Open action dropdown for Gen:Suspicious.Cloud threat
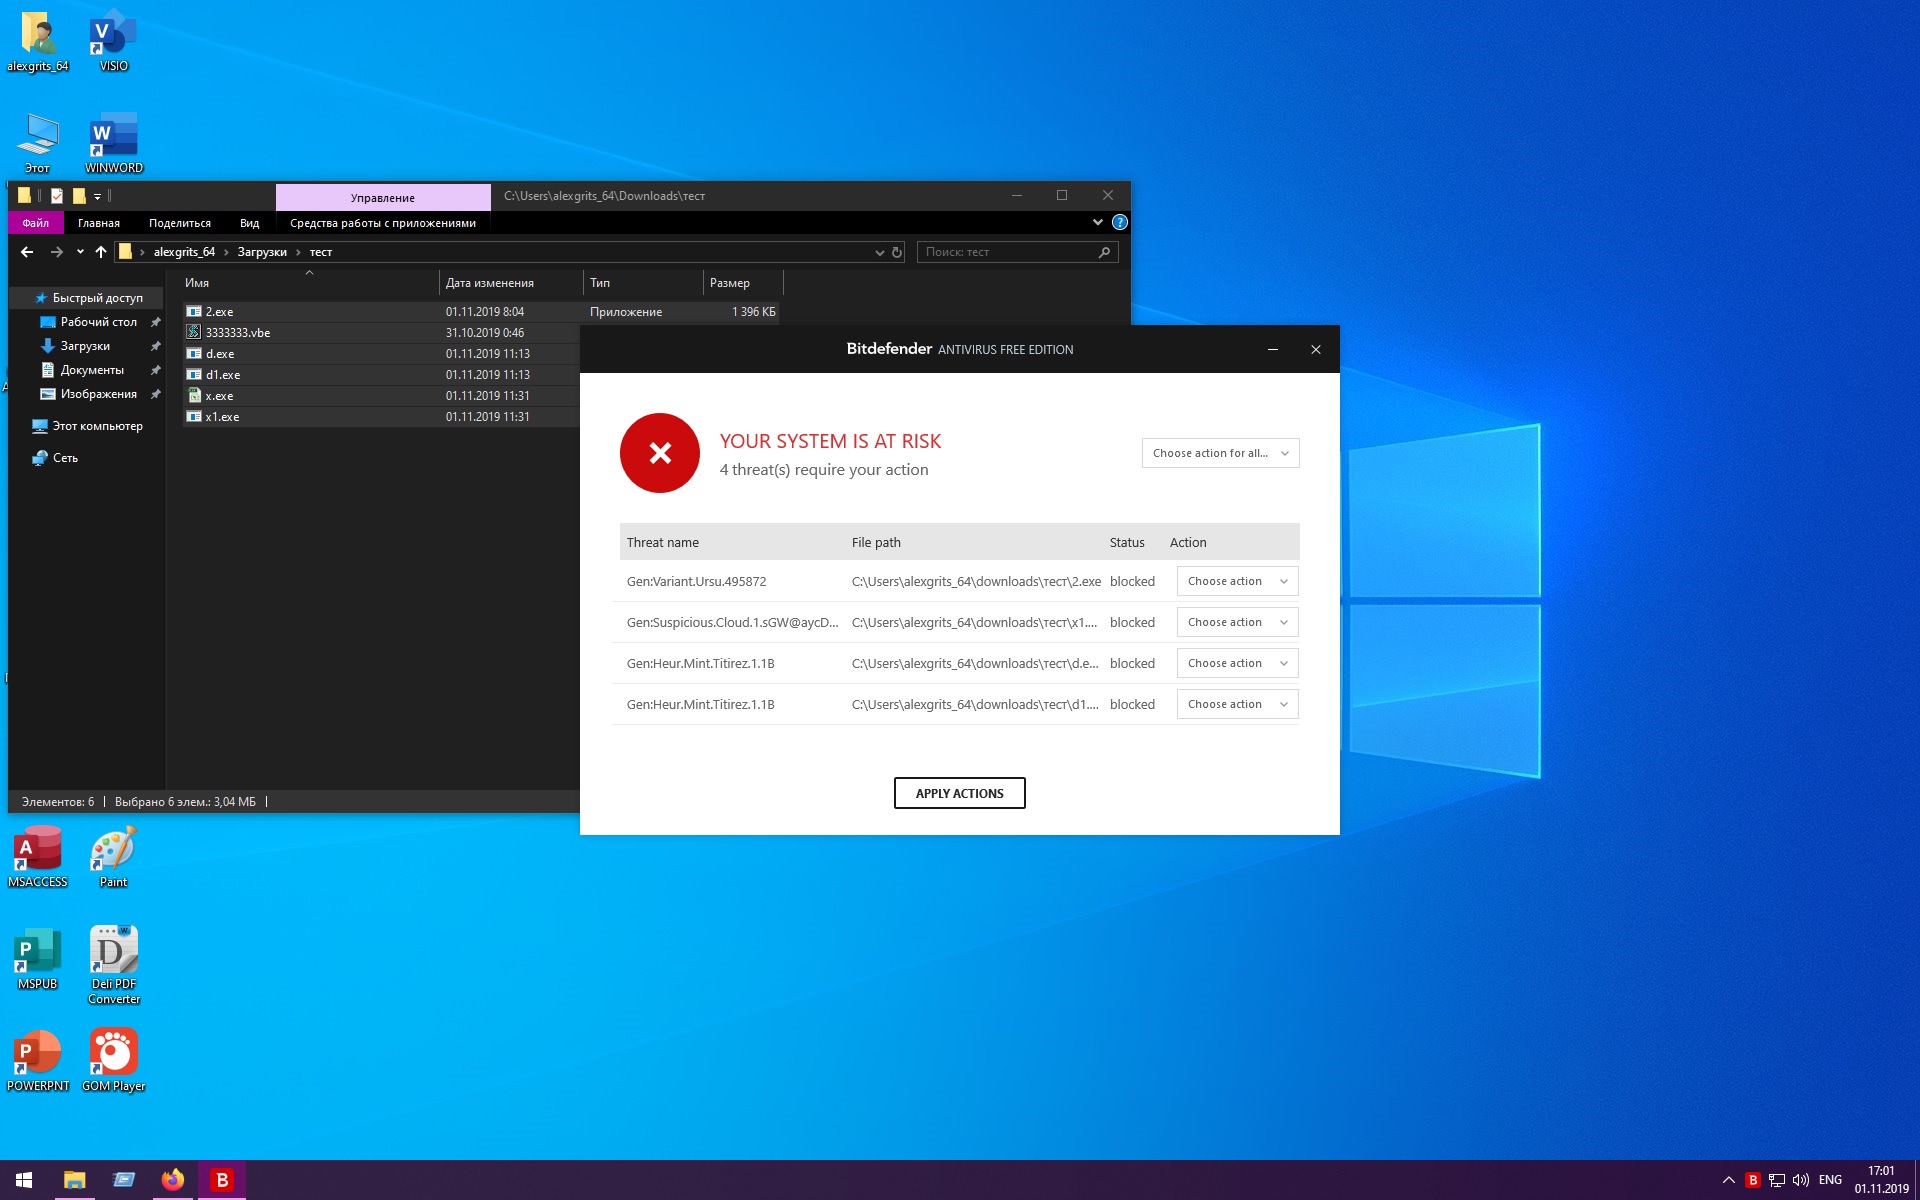Image resolution: width=1920 pixels, height=1200 pixels. point(1237,622)
